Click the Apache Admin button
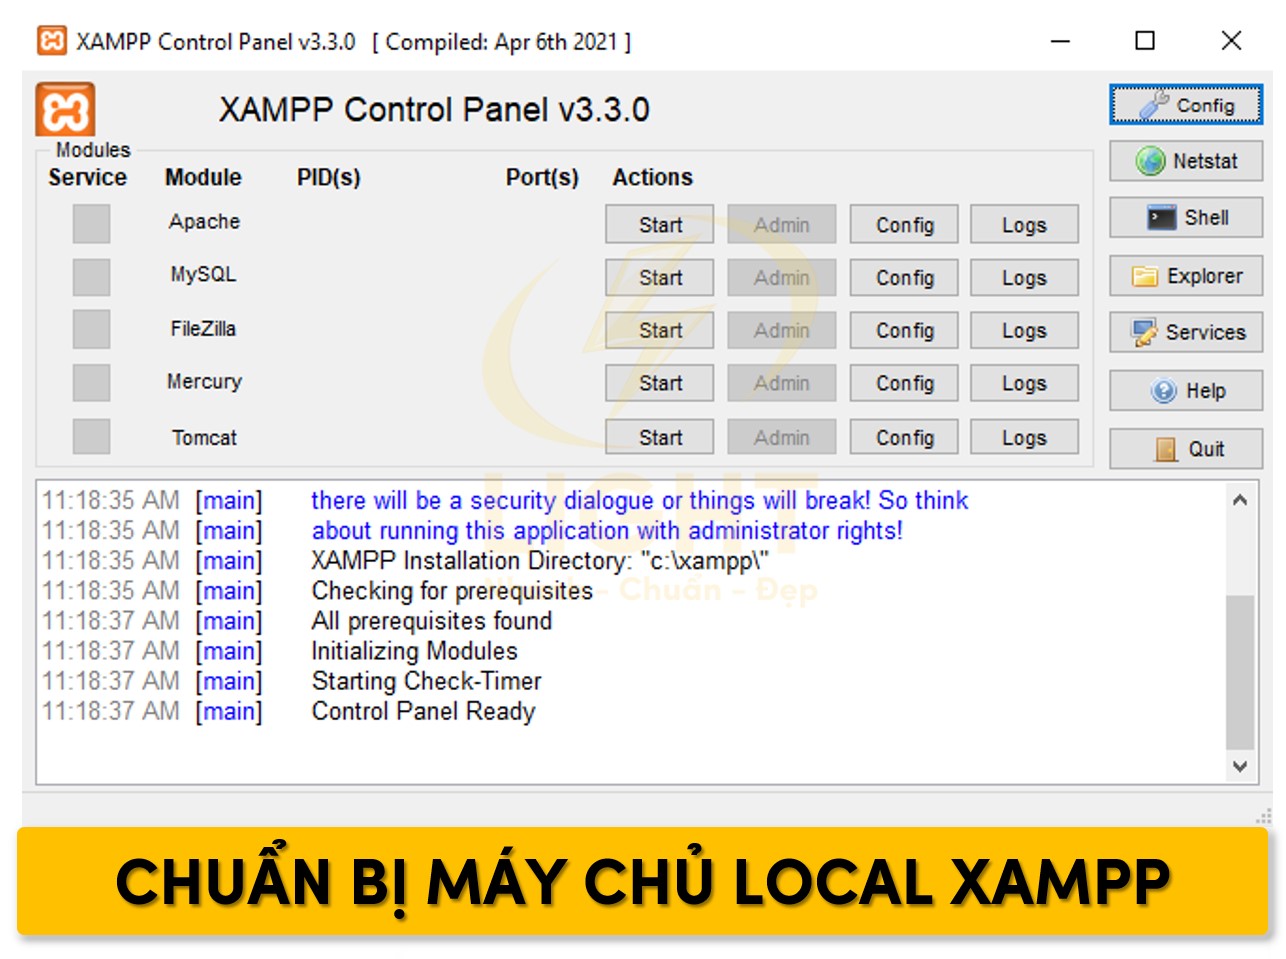The width and height of the screenshot is (1286, 959). (x=782, y=225)
